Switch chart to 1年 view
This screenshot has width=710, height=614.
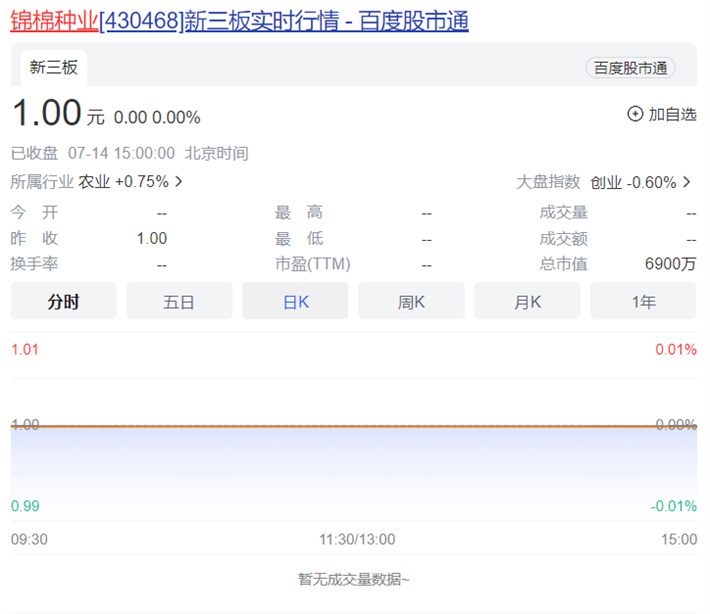[x=643, y=301]
